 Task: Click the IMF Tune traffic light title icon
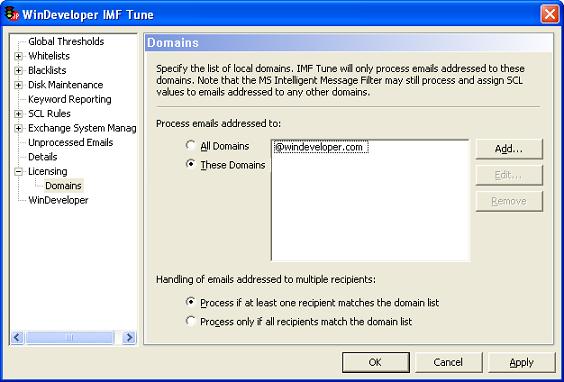(x=12, y=14)
